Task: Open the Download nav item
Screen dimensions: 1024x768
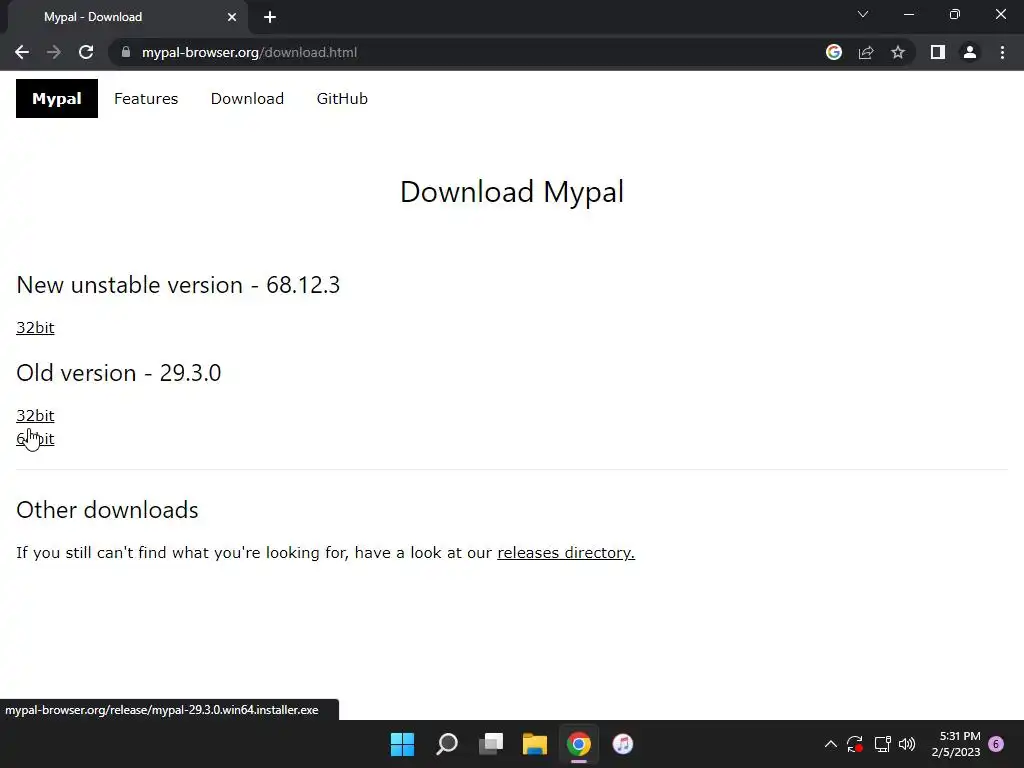Action: (x=247, y=99)
